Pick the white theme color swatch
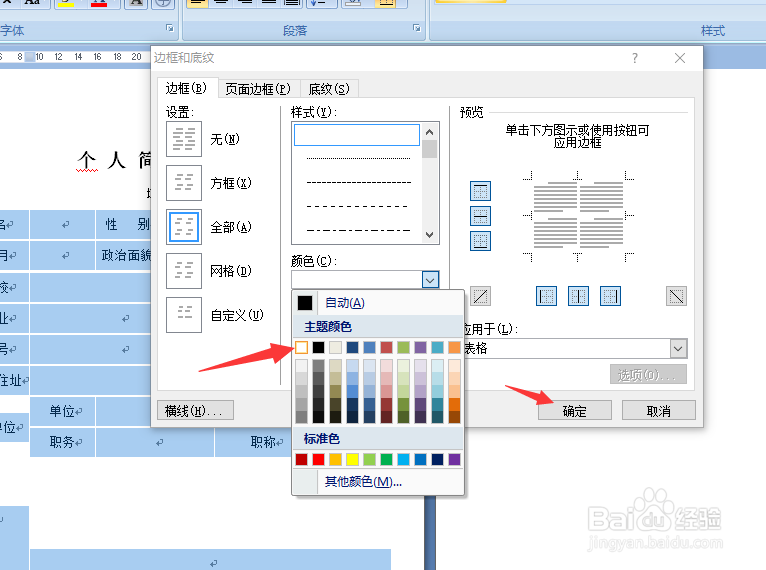The height and width of the screenshot is (570, 766). tap(301, 347)
